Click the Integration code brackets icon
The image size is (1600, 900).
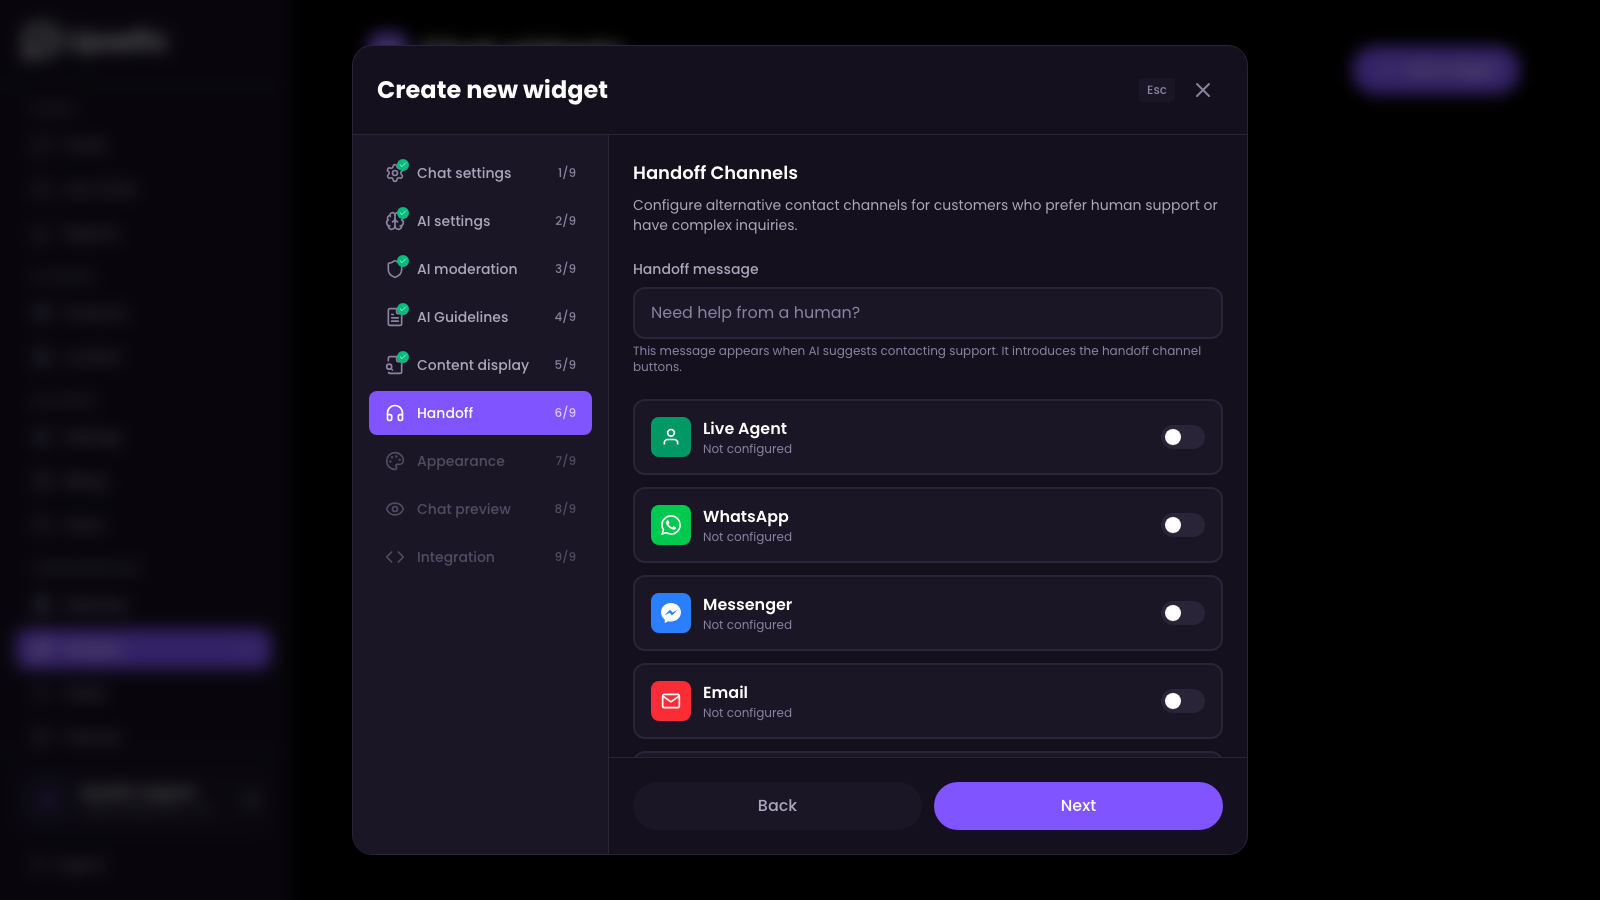[x=395, y=557]
